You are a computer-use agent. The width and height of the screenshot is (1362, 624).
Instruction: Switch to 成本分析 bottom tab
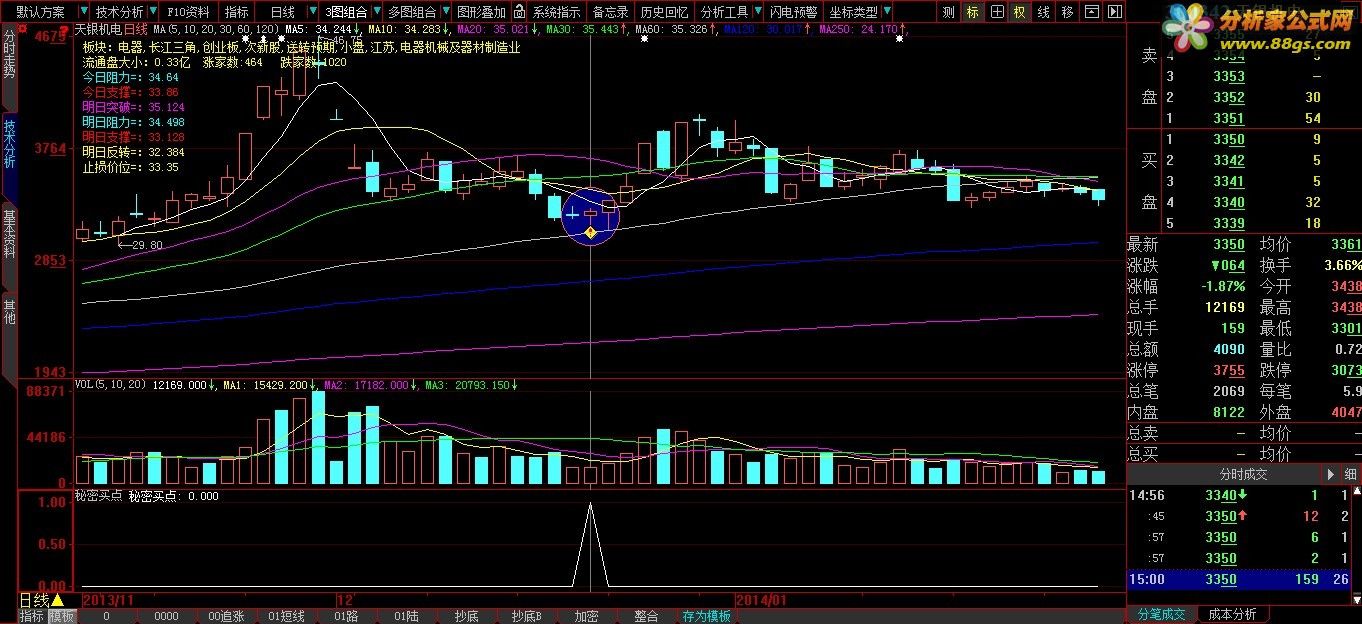(1232, 614)
